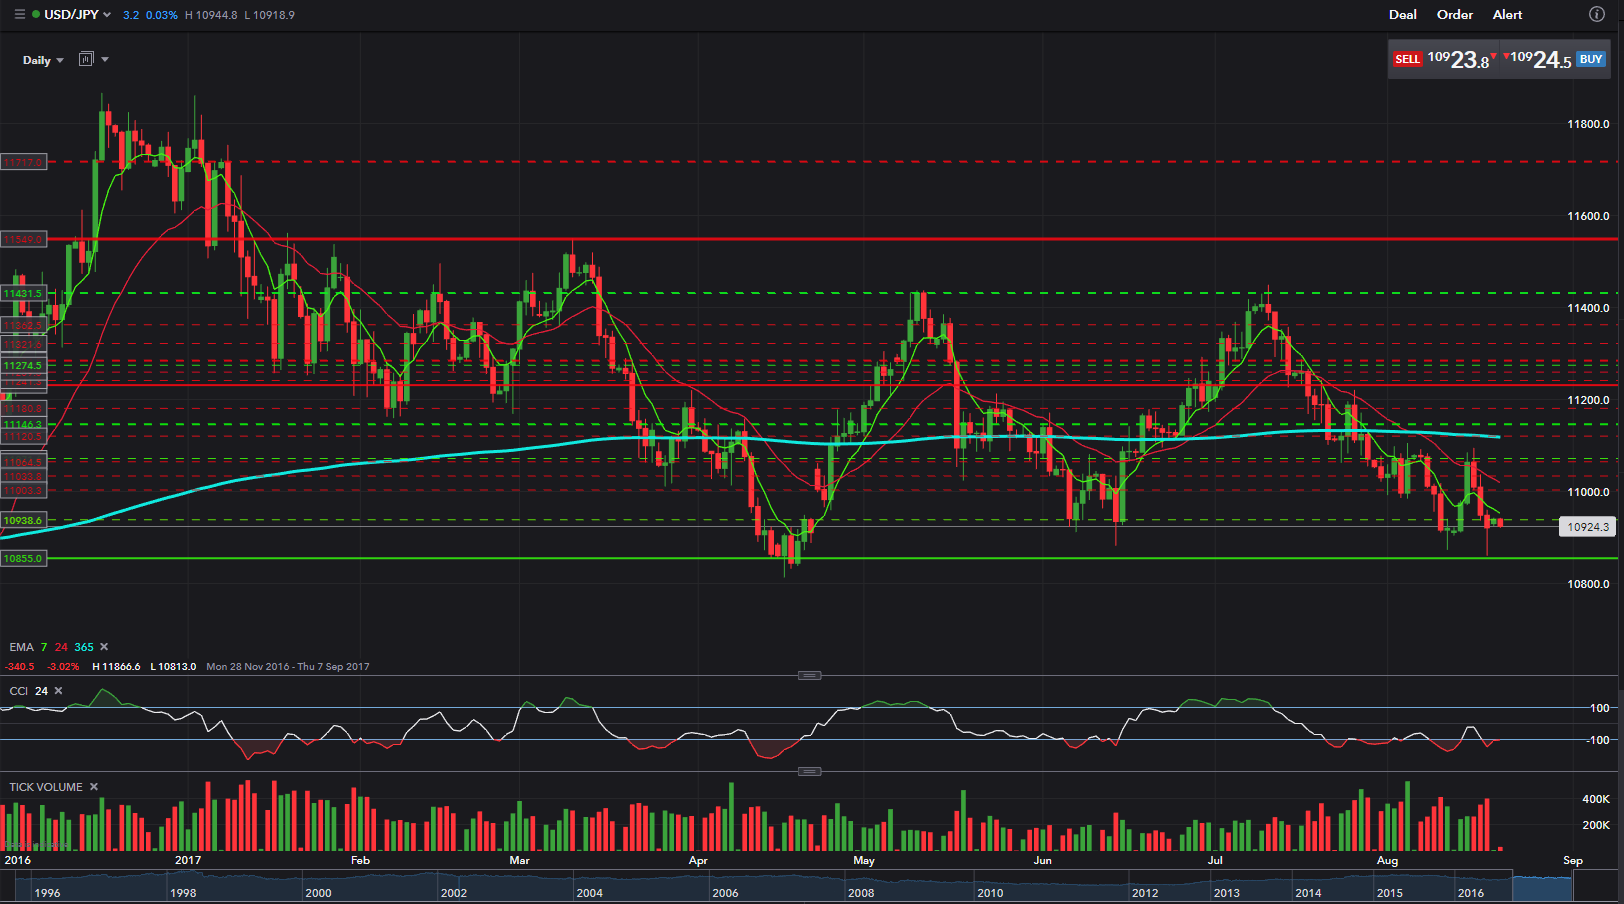Image resolution: width=1624 pixels, height=904 pixels.
Task: Click the Feb date axis label
Action: pyautogui.click(x=360, y=860)
